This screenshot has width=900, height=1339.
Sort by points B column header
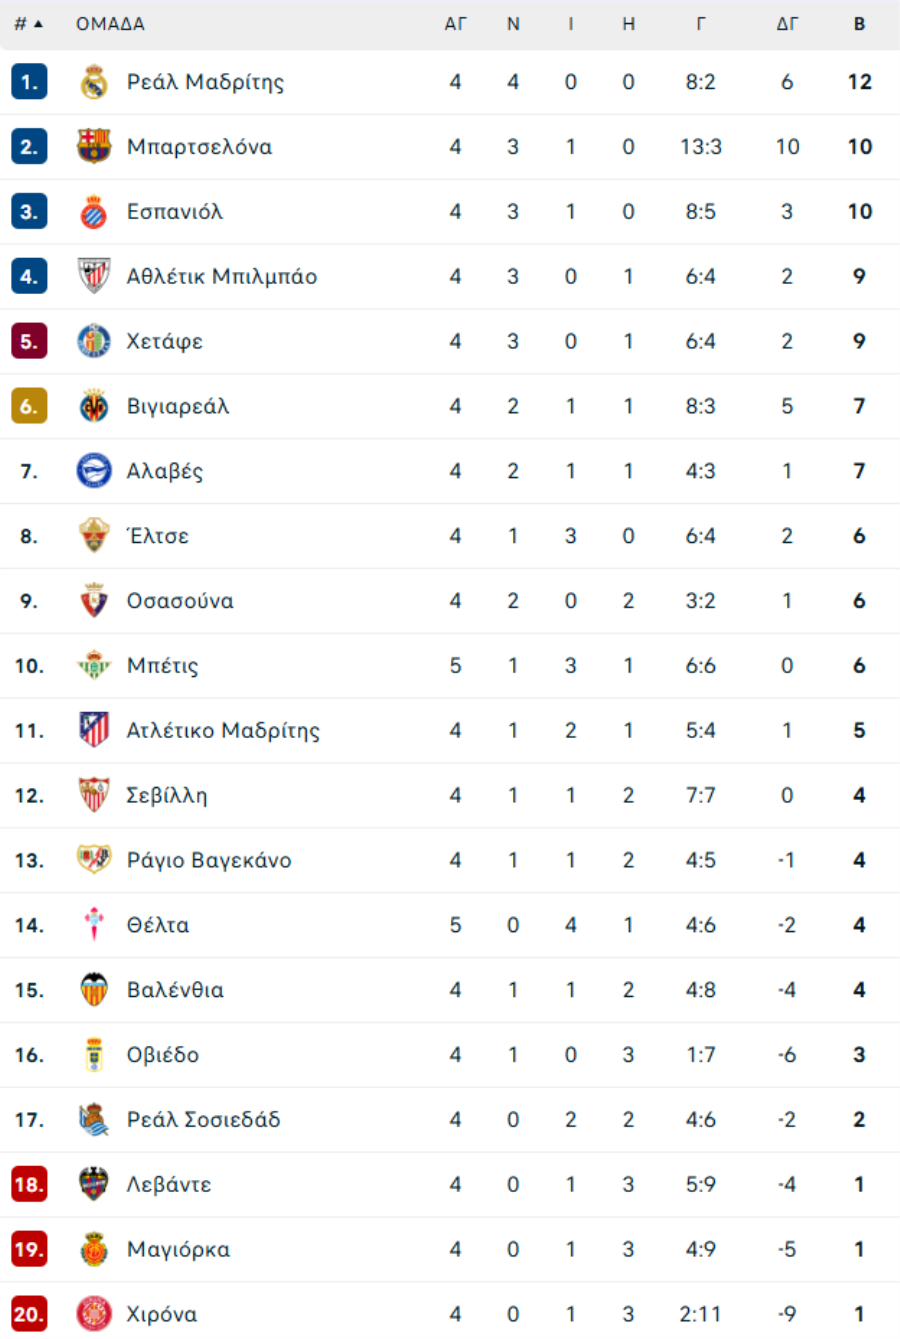click(x=859, y=24)
